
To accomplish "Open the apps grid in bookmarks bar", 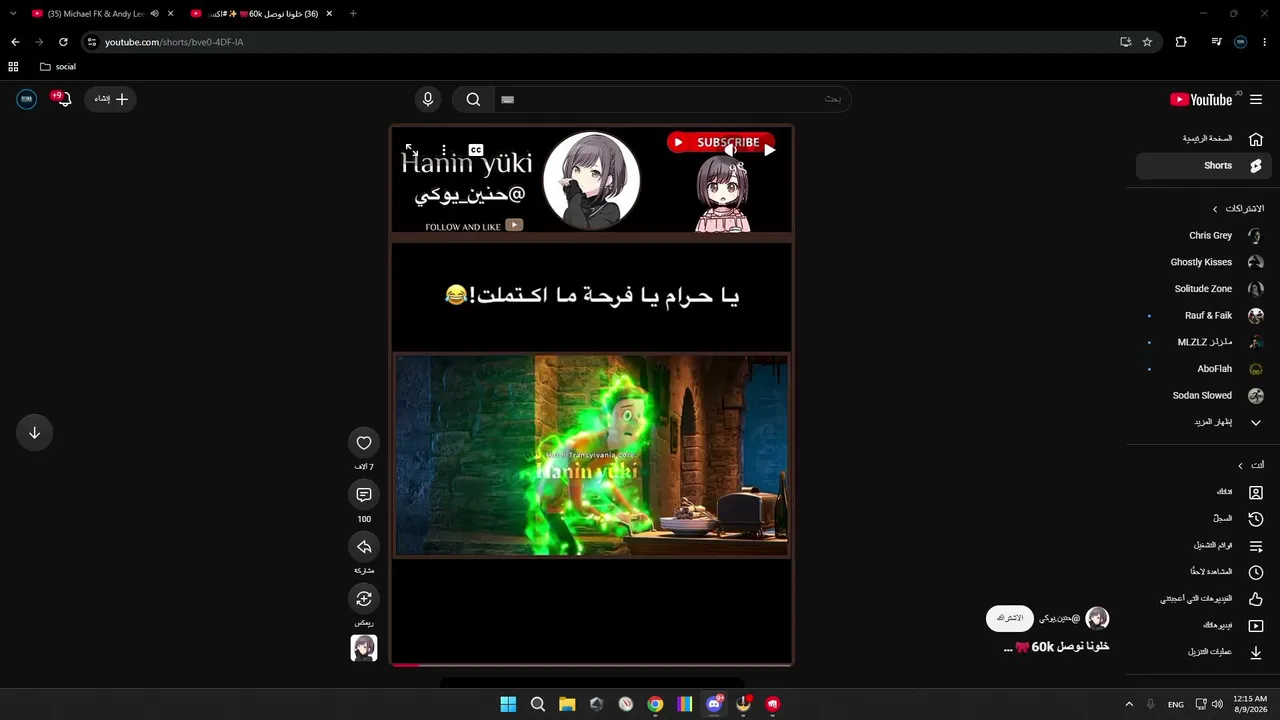I will 13,67.
